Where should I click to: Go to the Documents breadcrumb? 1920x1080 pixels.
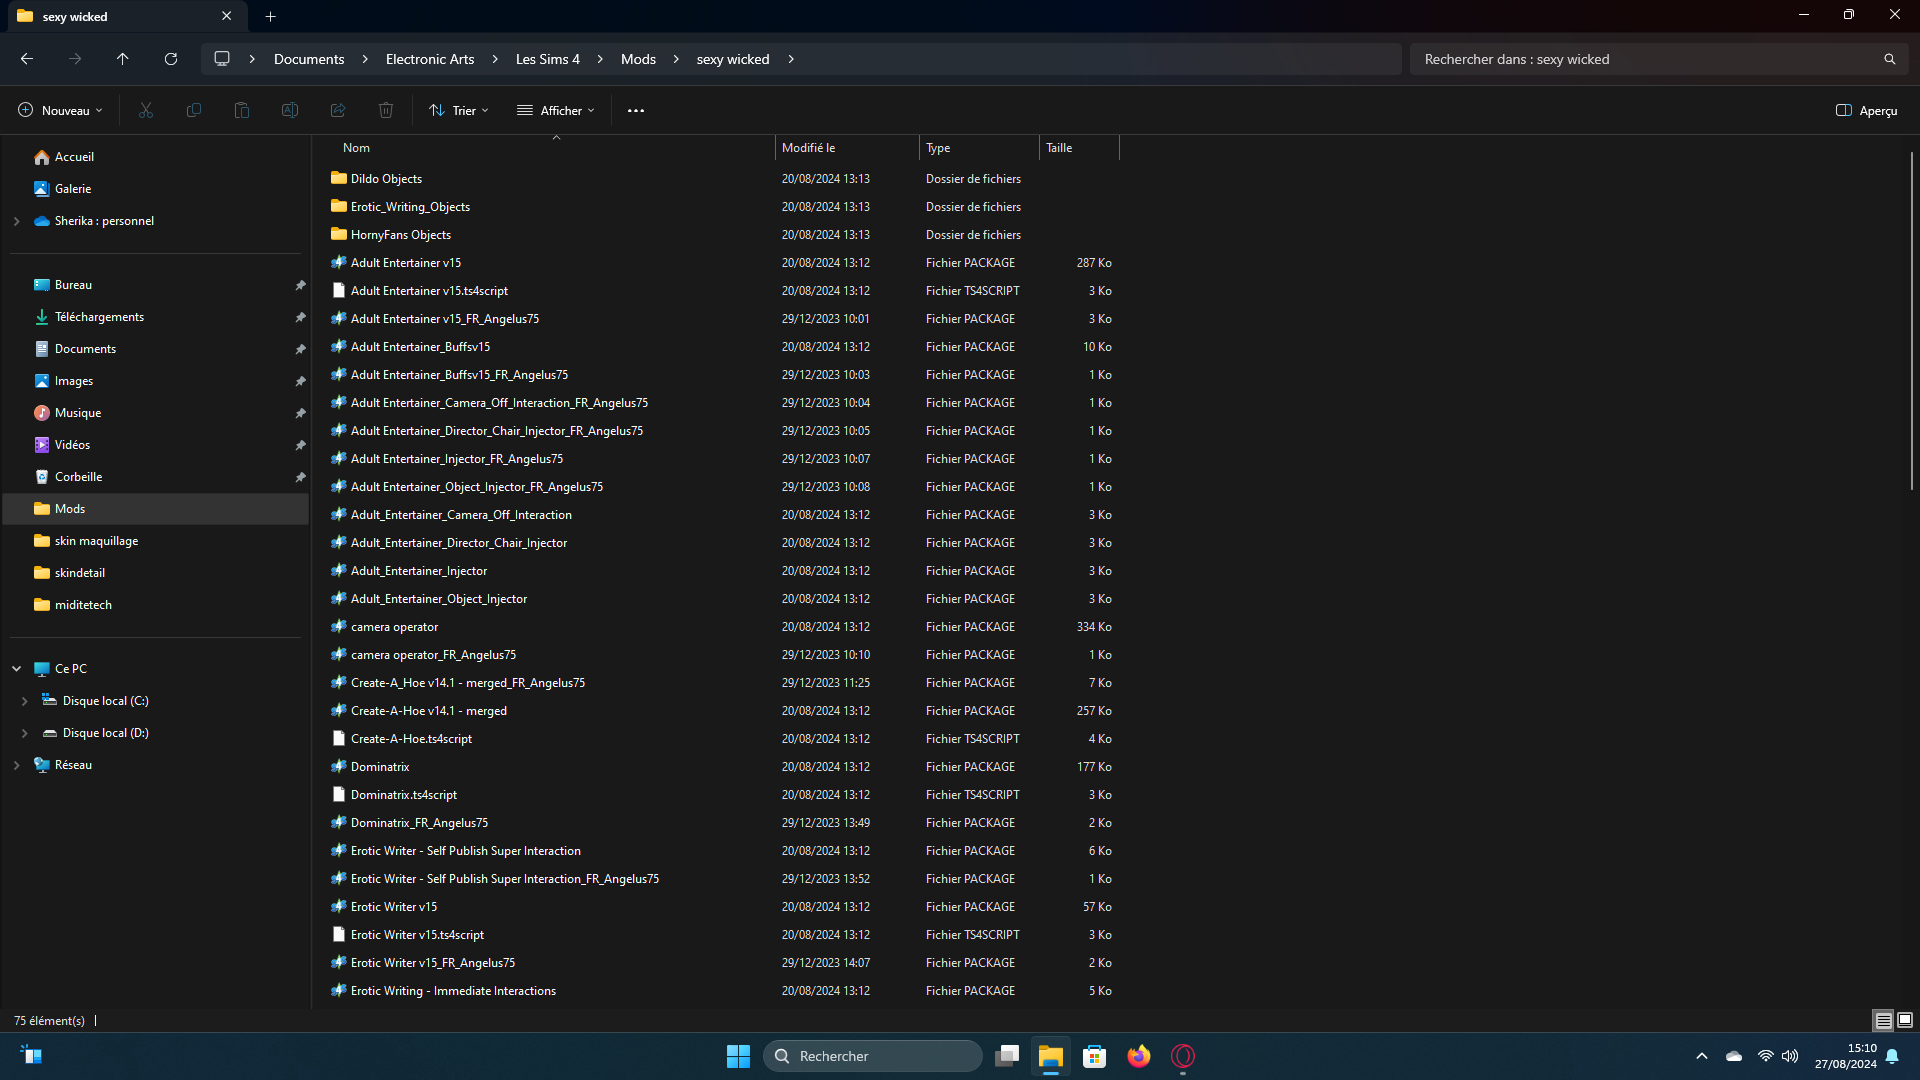pyautogui.click(x=309, y=59)
